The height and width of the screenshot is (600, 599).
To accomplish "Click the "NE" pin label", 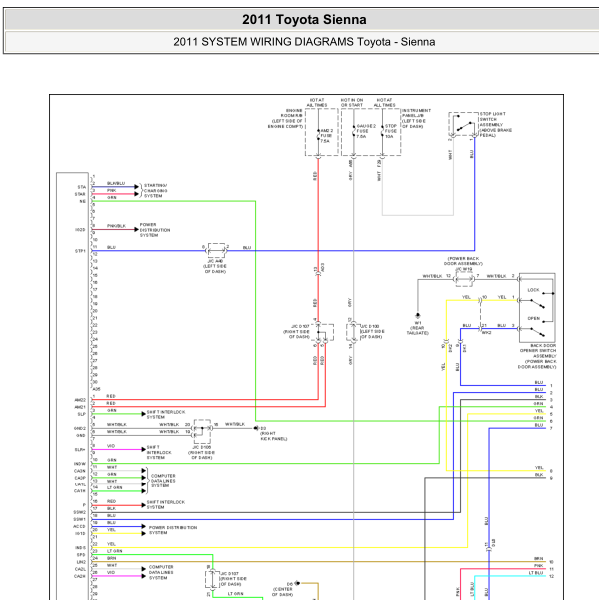I will pos(83,201).
